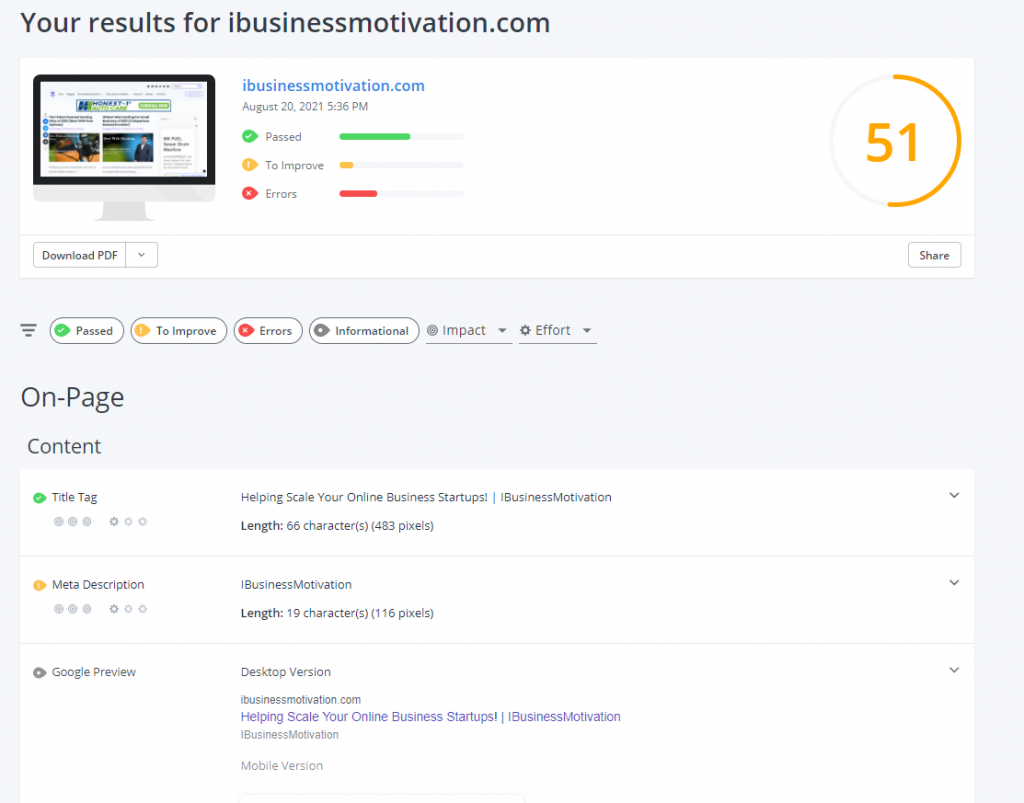1024x803 pixels.
Task: Click the Effort gear icon
Action: coord(525,330)
